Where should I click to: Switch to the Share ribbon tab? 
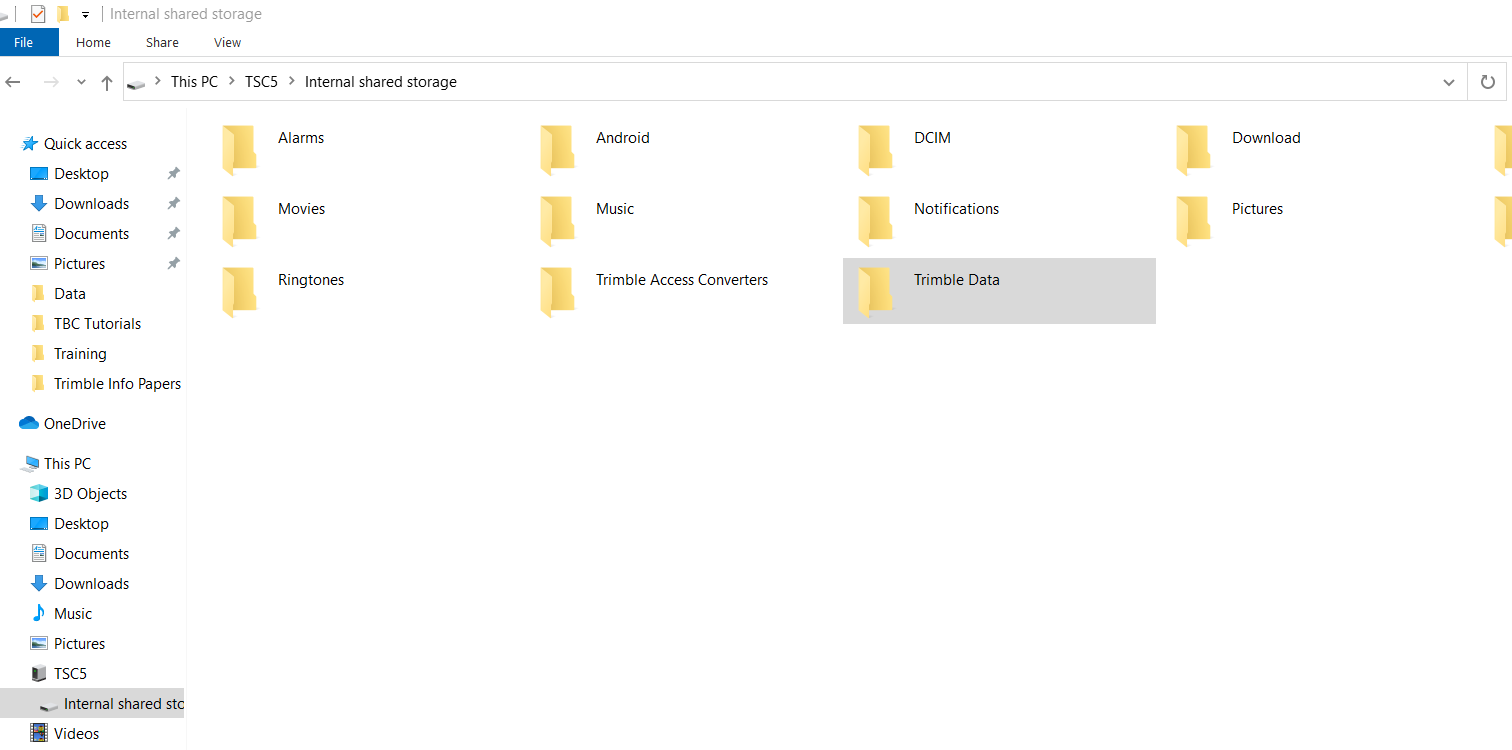[x=162, y=43]
